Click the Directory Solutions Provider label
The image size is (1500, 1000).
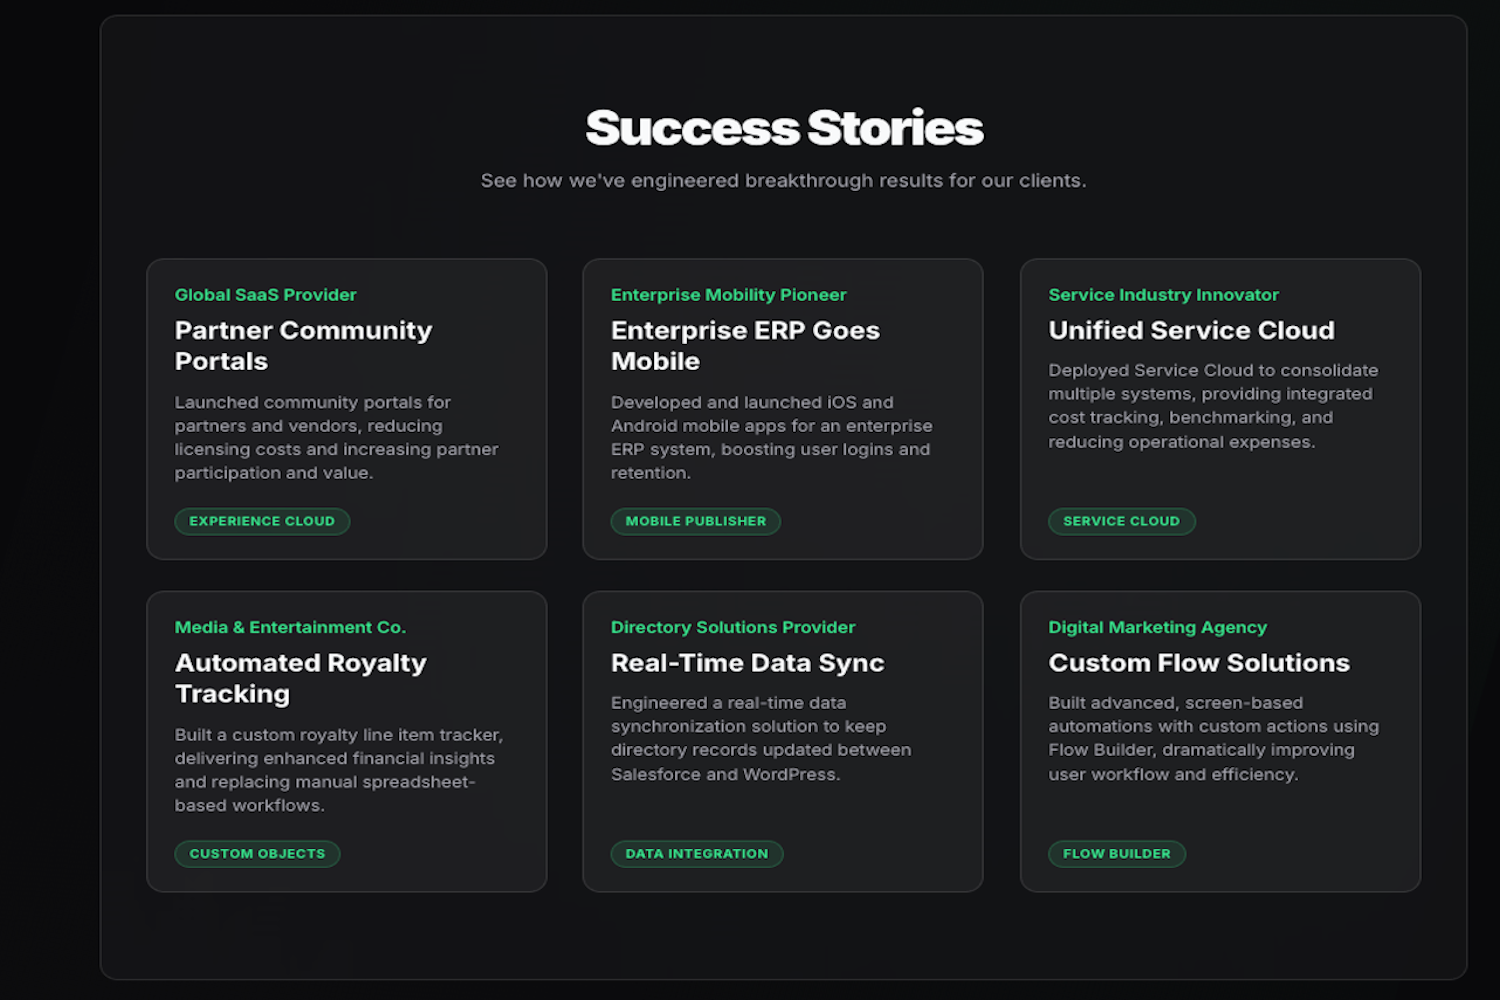point(733,627)
